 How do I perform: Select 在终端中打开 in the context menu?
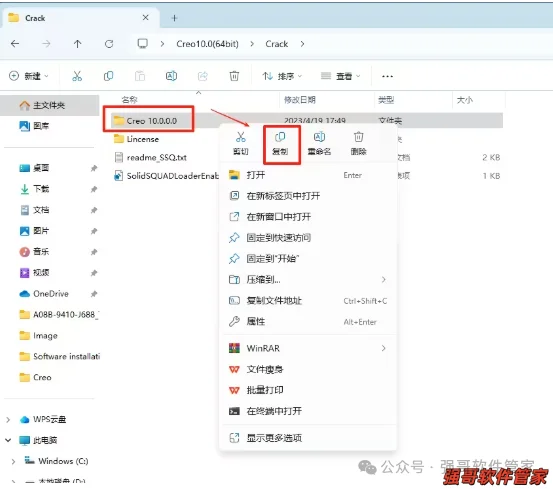click(308, 411)
